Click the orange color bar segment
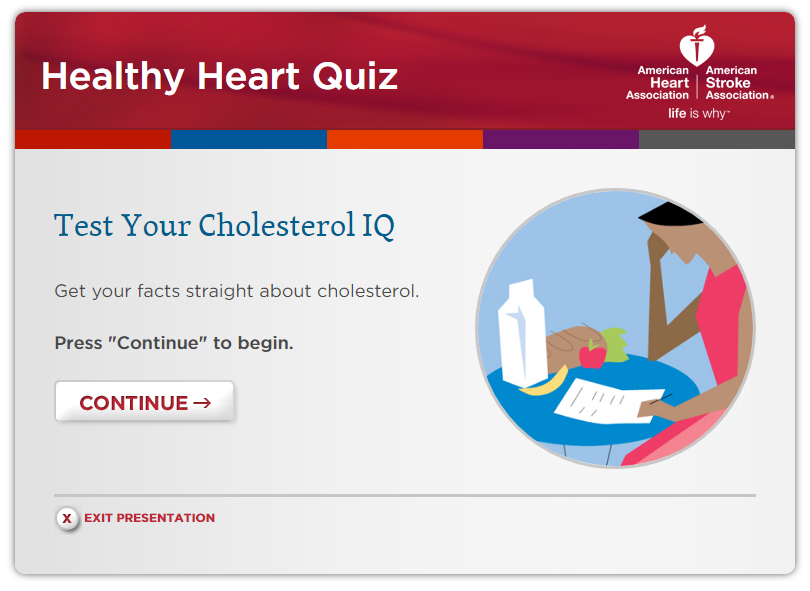This screenshot has height=591, width=810. 405,139
